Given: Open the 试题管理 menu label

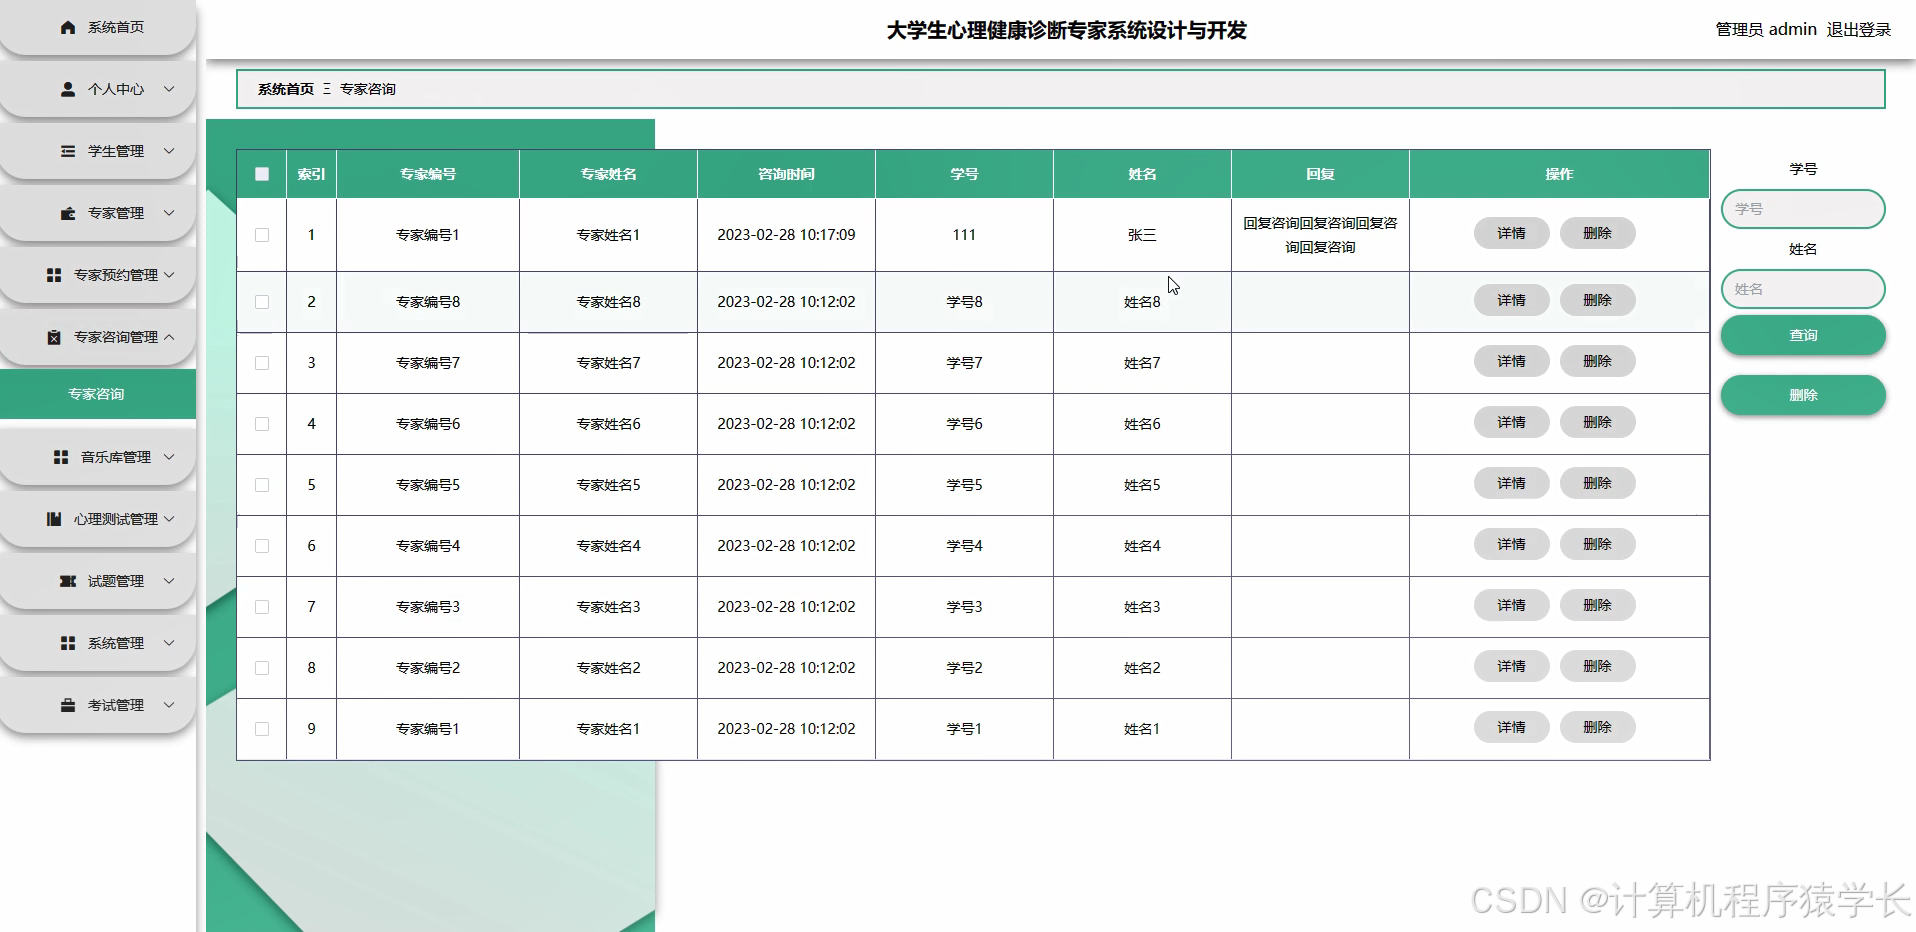Looking at the screenshot, I should tap(116, 581).
